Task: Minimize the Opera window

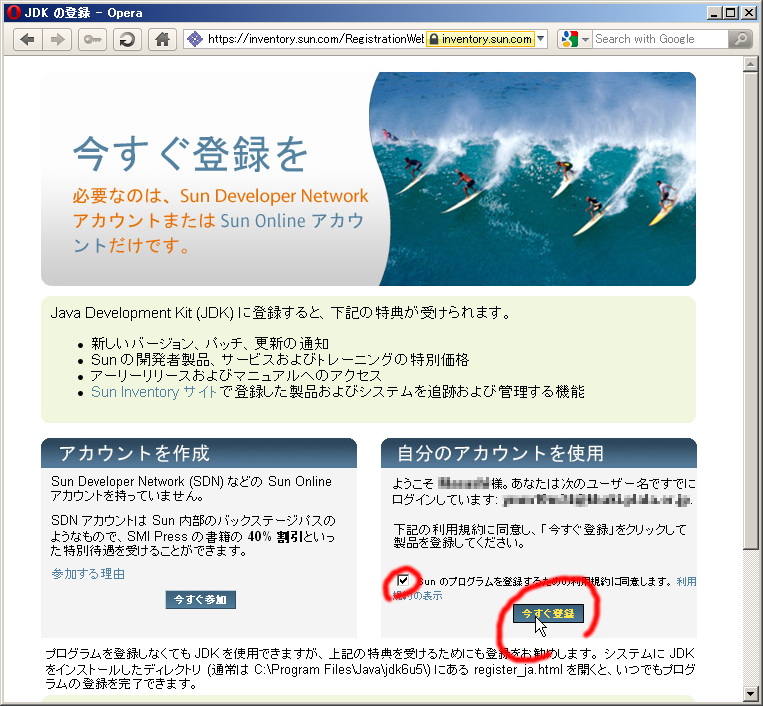Action: click(x=714, y=13)
